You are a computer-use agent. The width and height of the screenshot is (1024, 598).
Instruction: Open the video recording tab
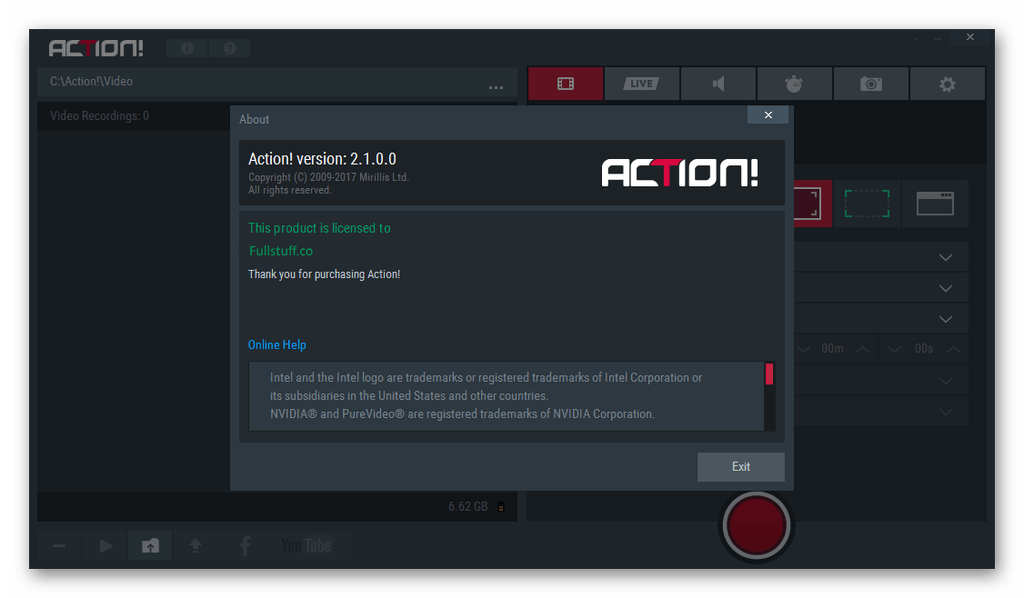(566, 84)
